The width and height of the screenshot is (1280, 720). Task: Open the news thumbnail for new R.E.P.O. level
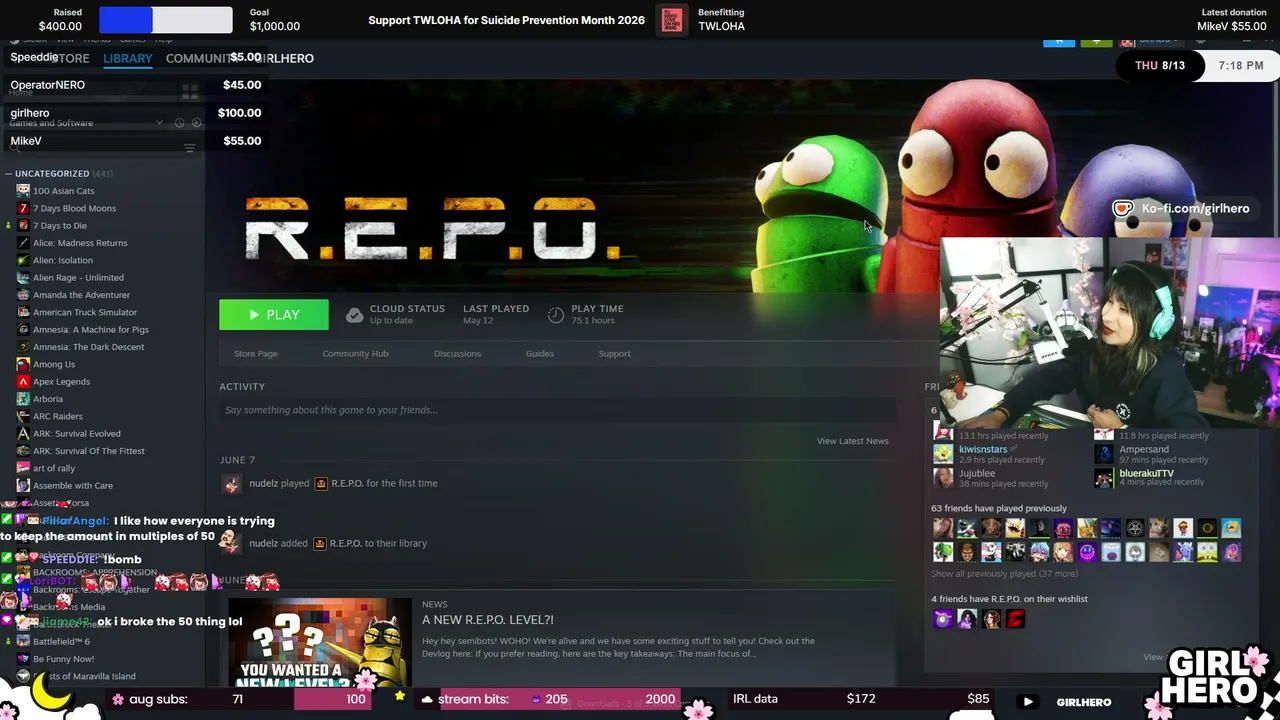pos(320,642)
